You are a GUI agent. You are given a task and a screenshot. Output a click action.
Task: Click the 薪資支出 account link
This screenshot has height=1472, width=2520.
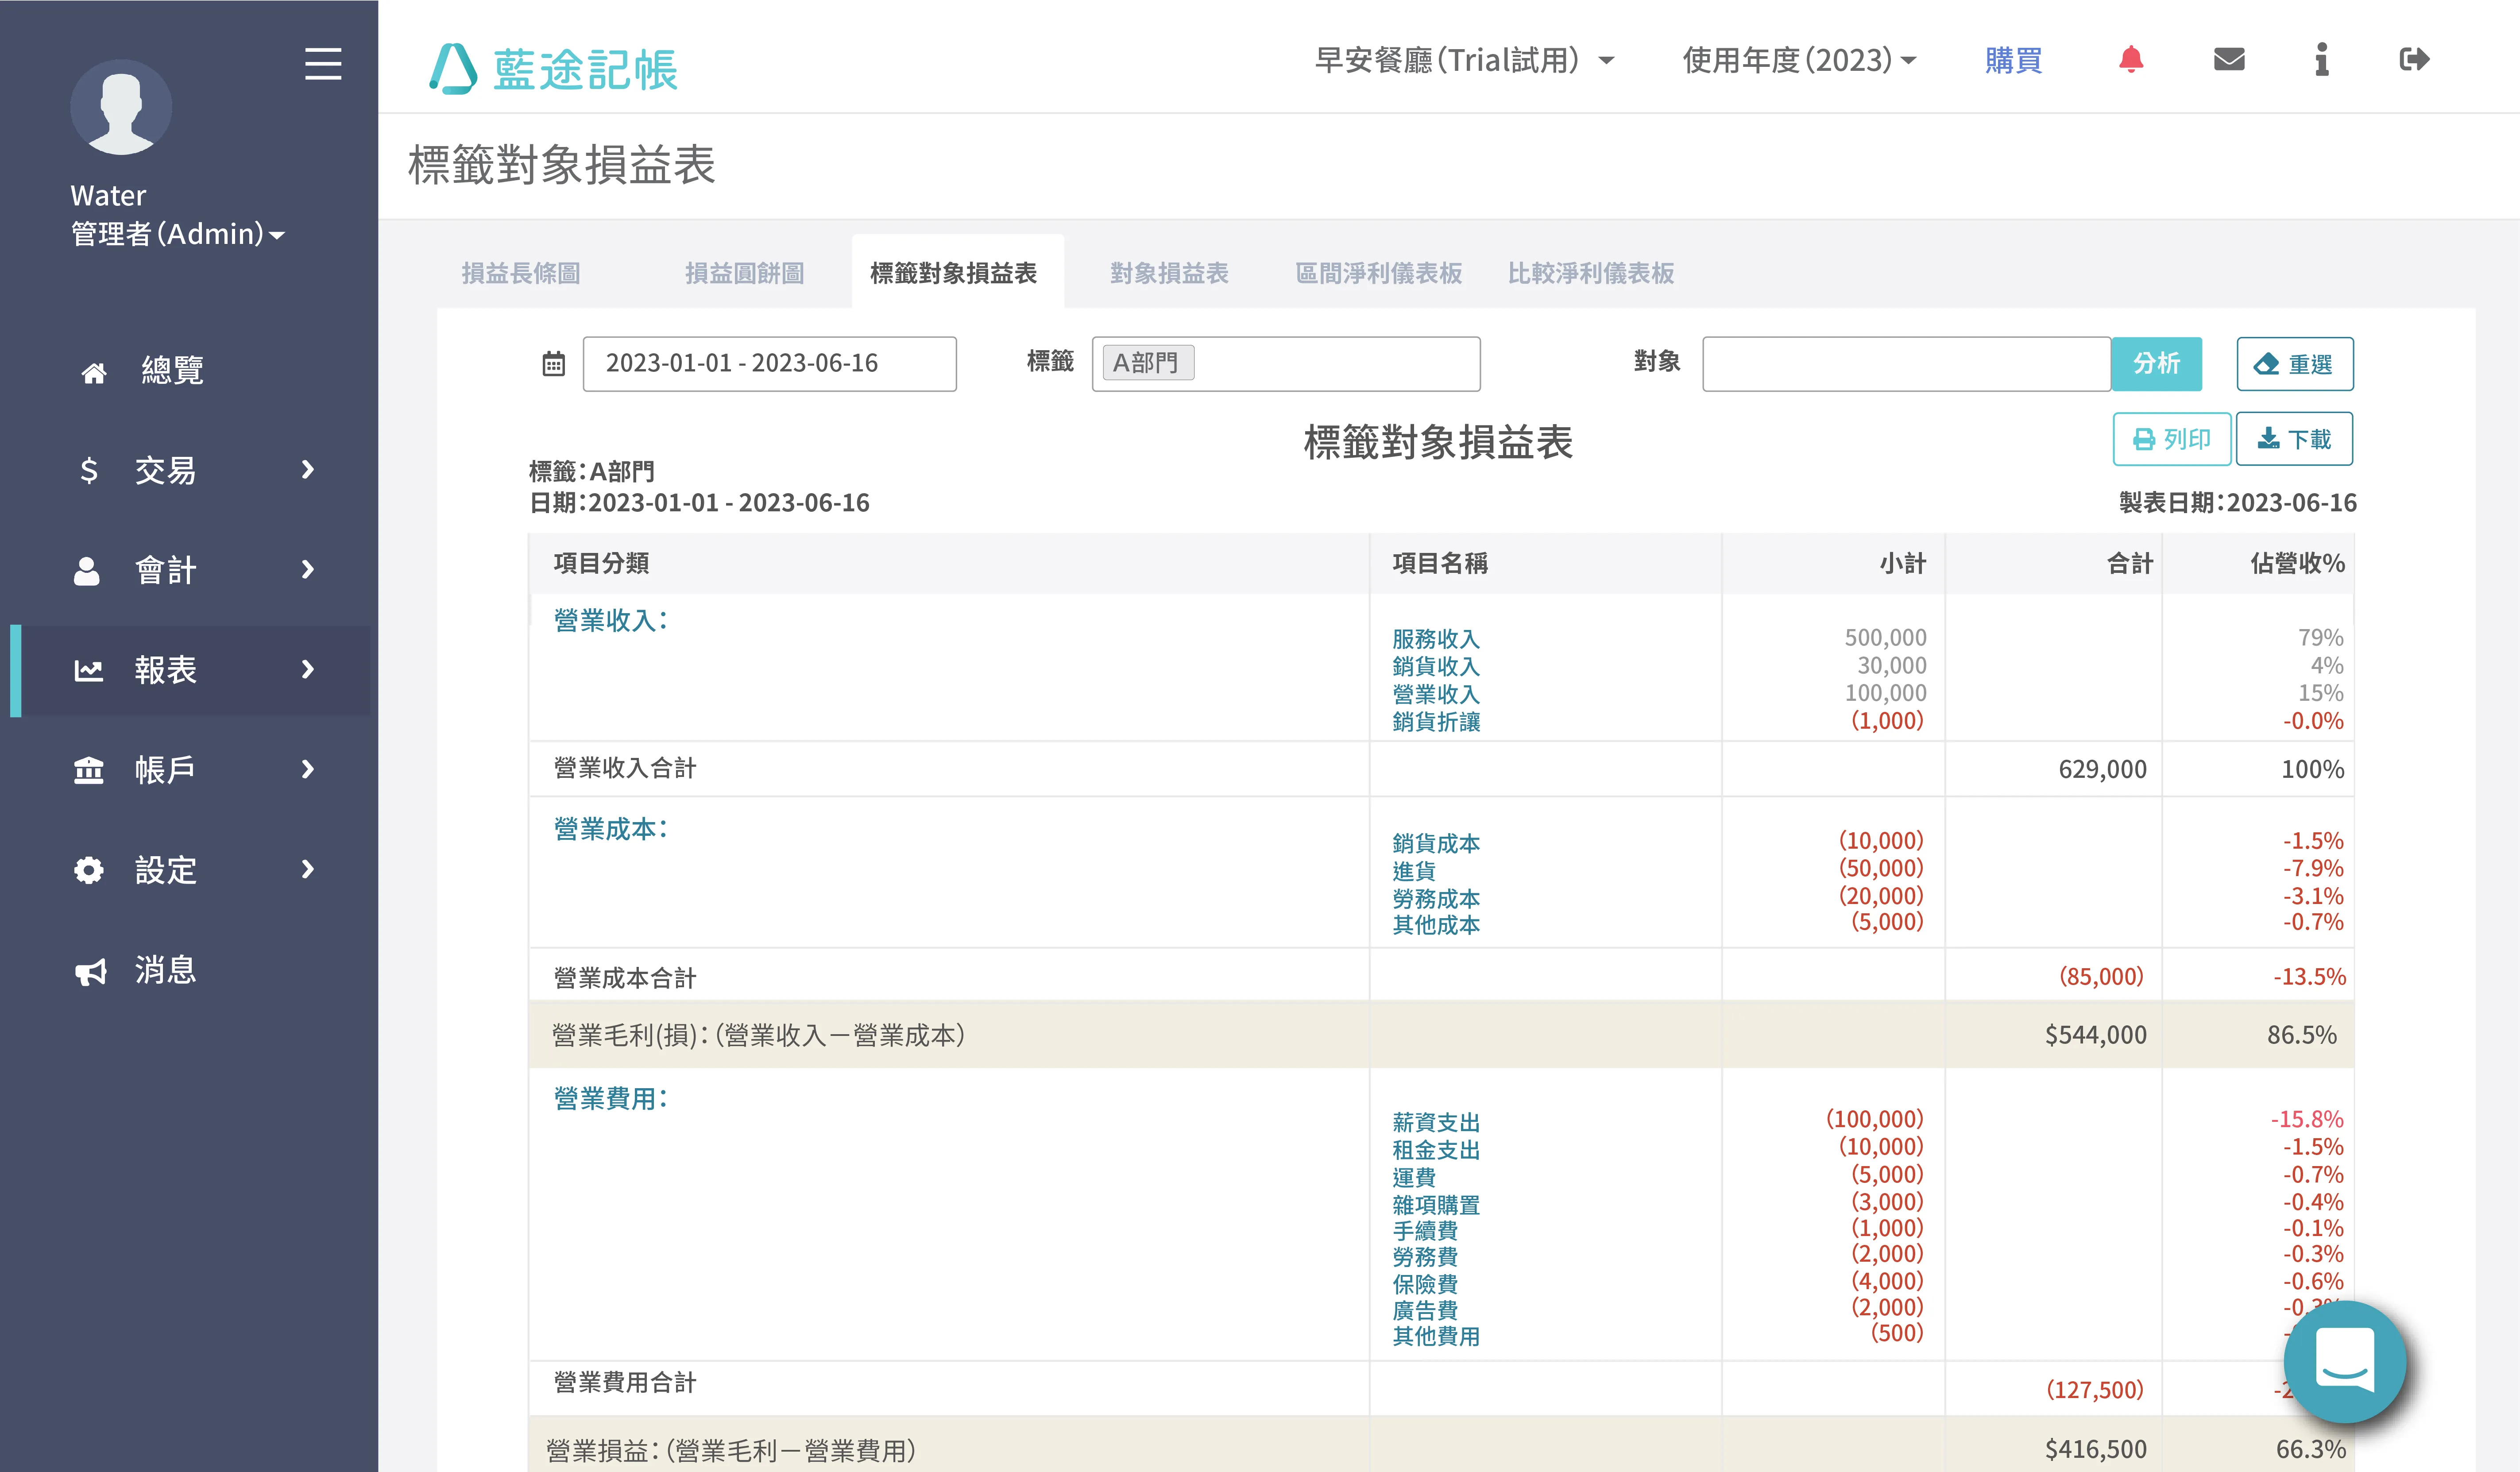point(1436,1122)
